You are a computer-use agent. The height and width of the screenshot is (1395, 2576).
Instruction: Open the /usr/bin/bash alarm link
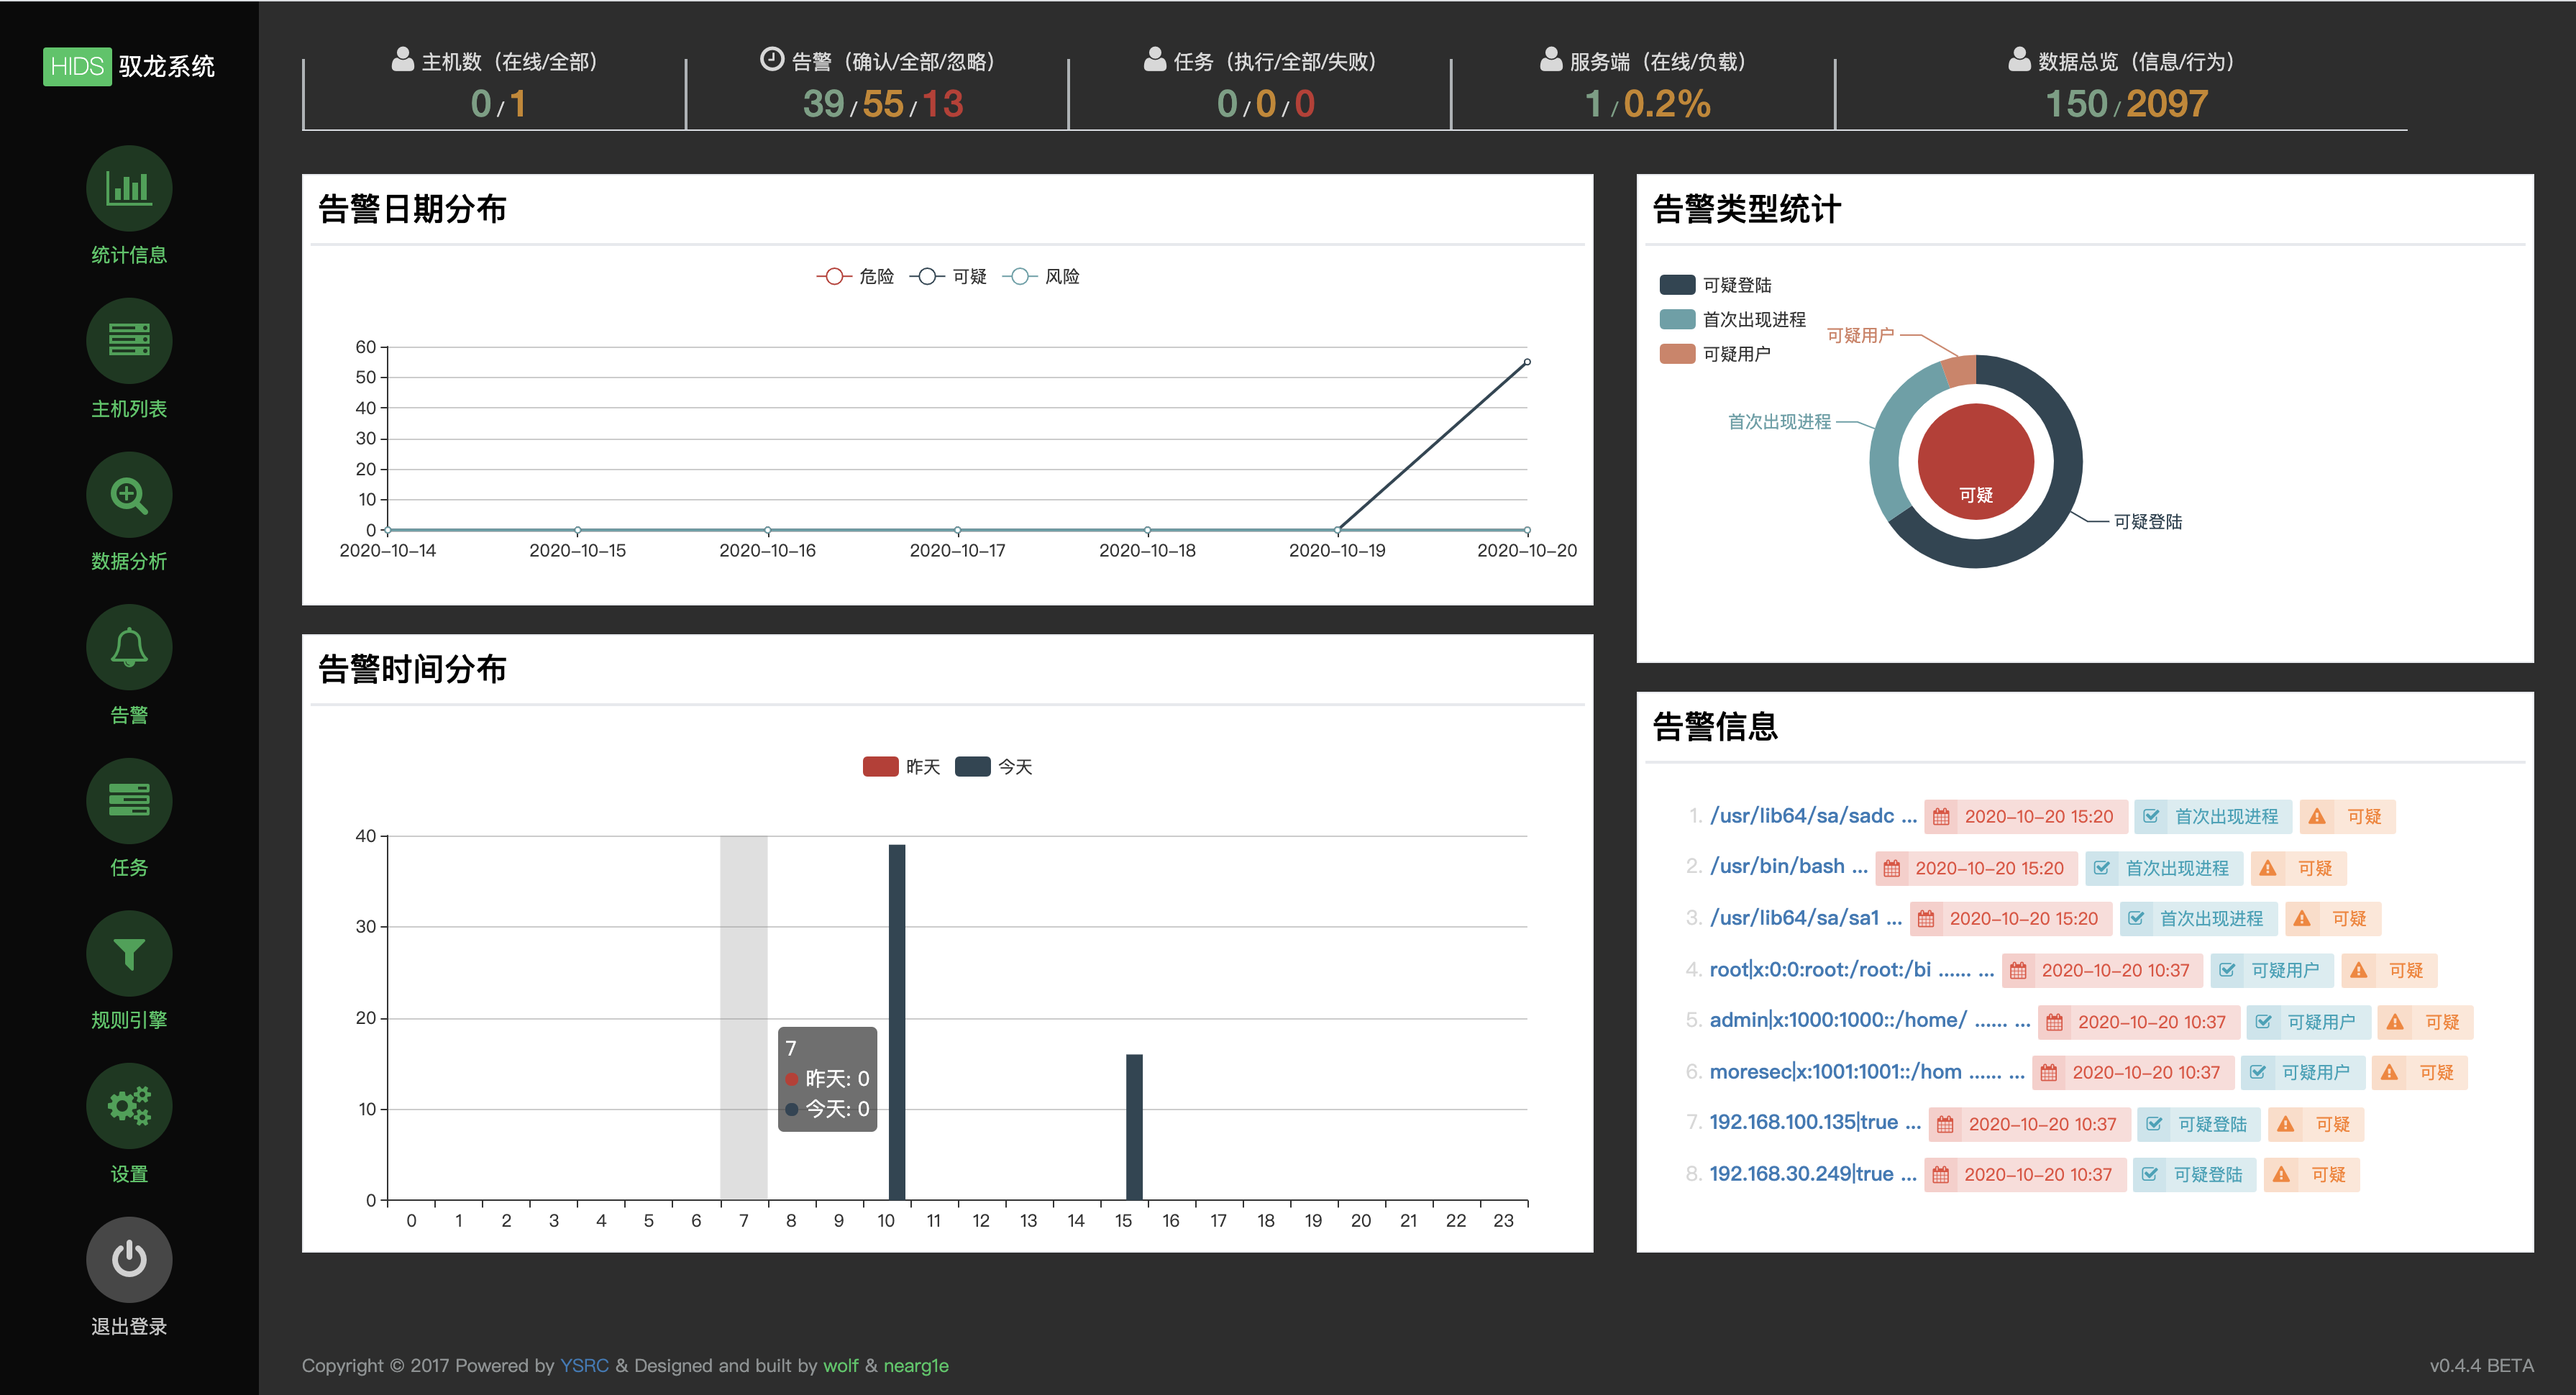1788,867
